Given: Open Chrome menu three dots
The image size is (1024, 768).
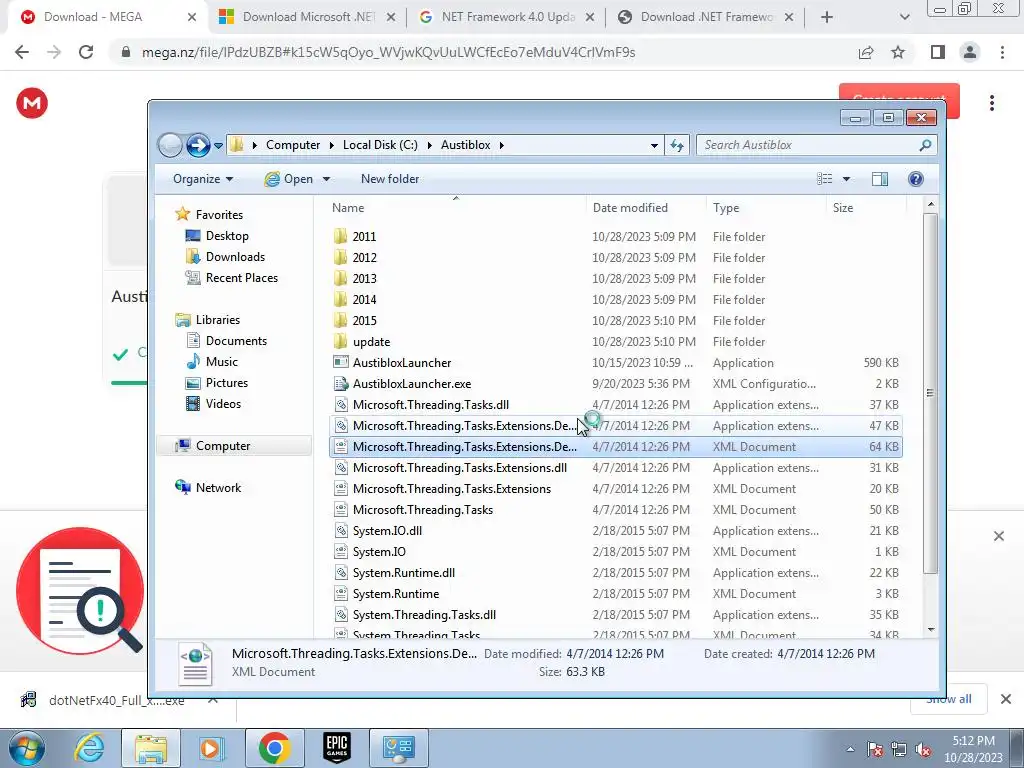Looking at the screenshot, I should [1002, 52].
